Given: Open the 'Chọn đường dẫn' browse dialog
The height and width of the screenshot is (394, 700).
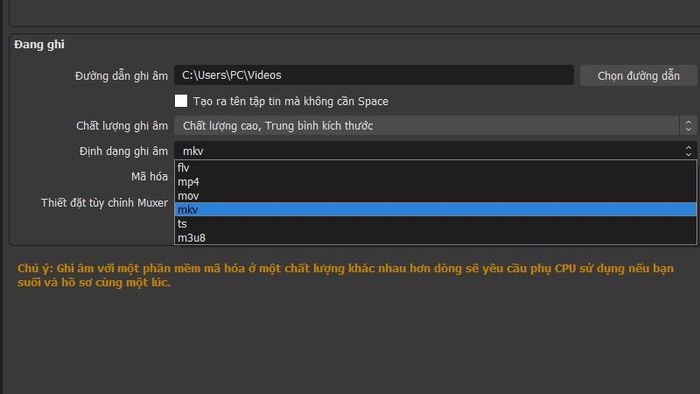Looking at the screenshot, I should click(638, 75).
